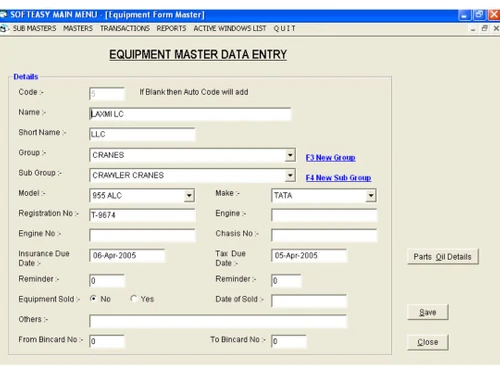500x375 pixels.
Task: Click the F3 New Group link
Action: pos(330,158)
